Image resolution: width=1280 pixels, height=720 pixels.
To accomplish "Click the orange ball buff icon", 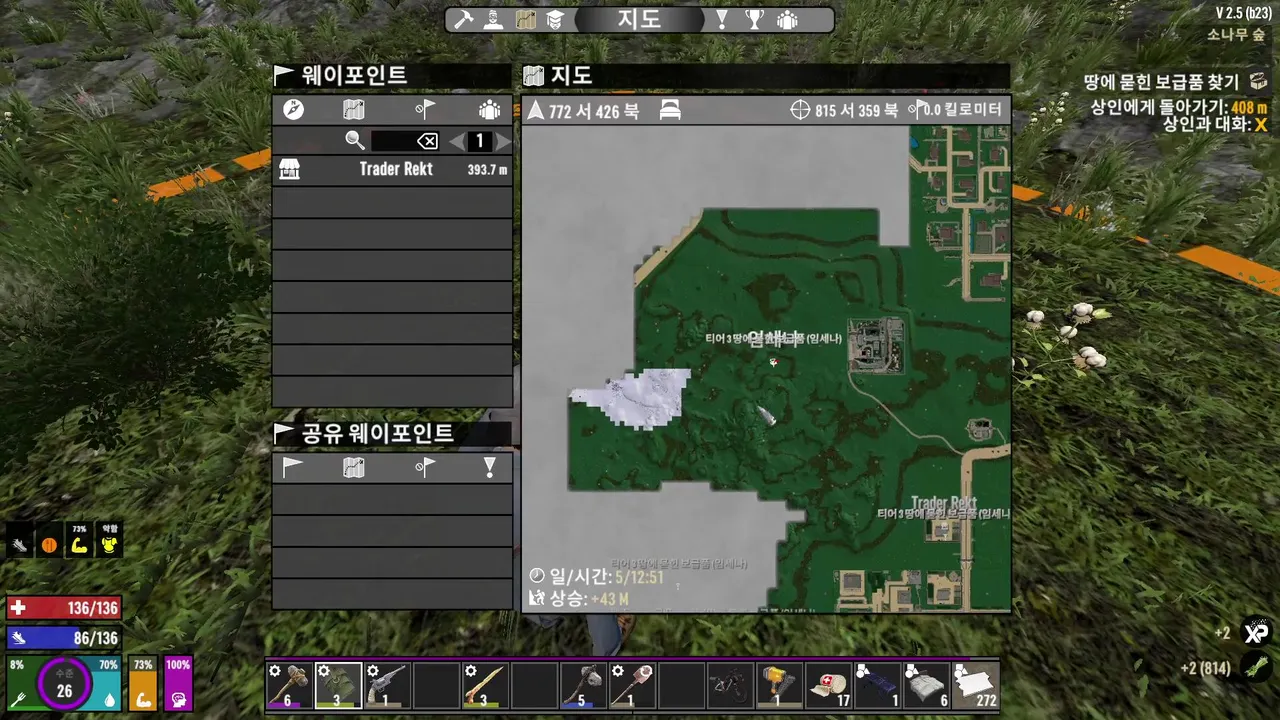I will (50, 545).
